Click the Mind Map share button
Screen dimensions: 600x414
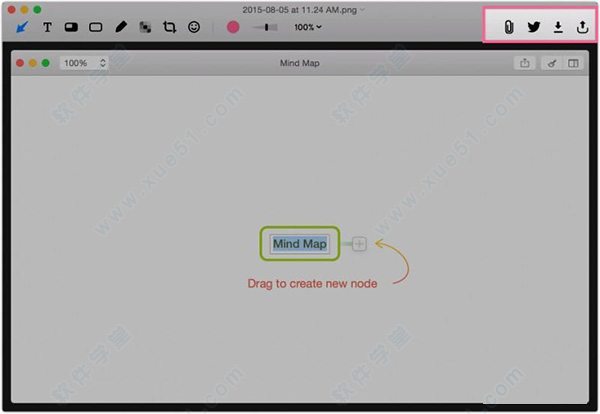tap(525, 63)
